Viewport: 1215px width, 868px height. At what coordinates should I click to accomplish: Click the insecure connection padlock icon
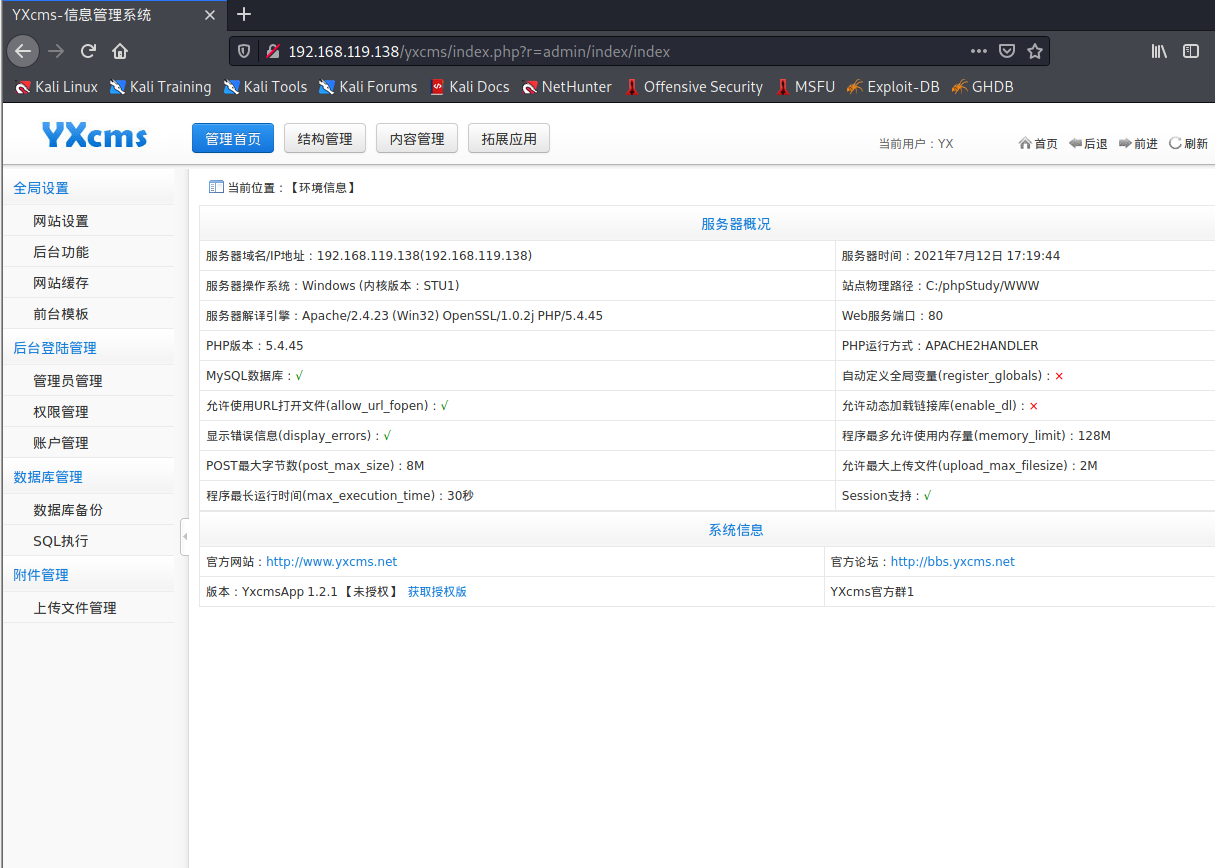(x=271, y=51)
